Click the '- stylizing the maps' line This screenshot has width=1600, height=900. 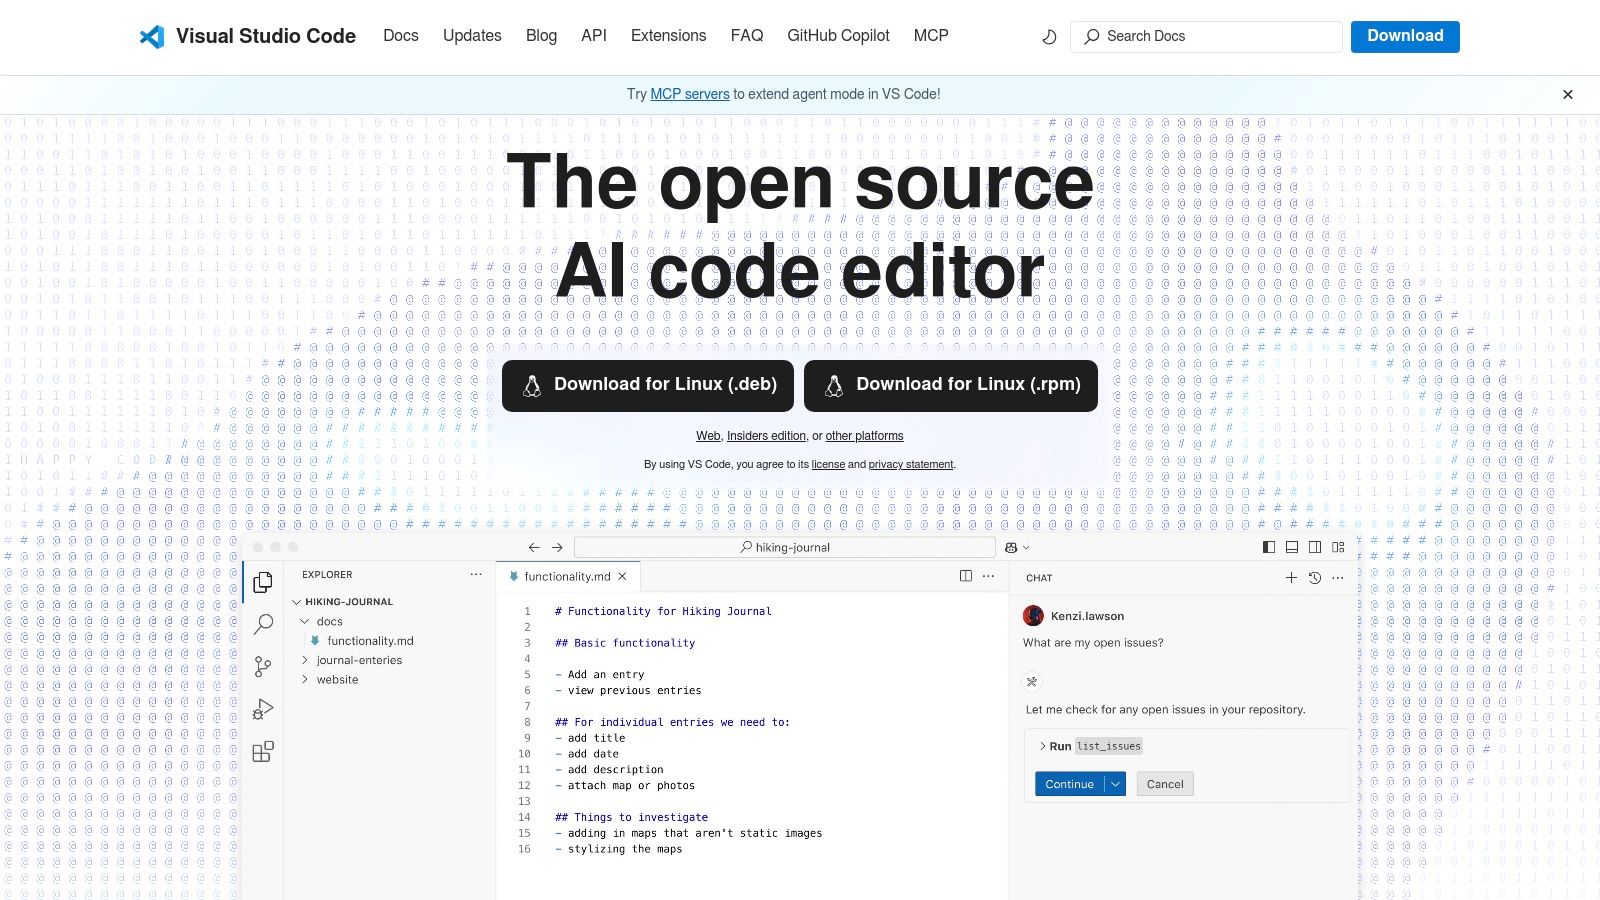pos(619,849)
